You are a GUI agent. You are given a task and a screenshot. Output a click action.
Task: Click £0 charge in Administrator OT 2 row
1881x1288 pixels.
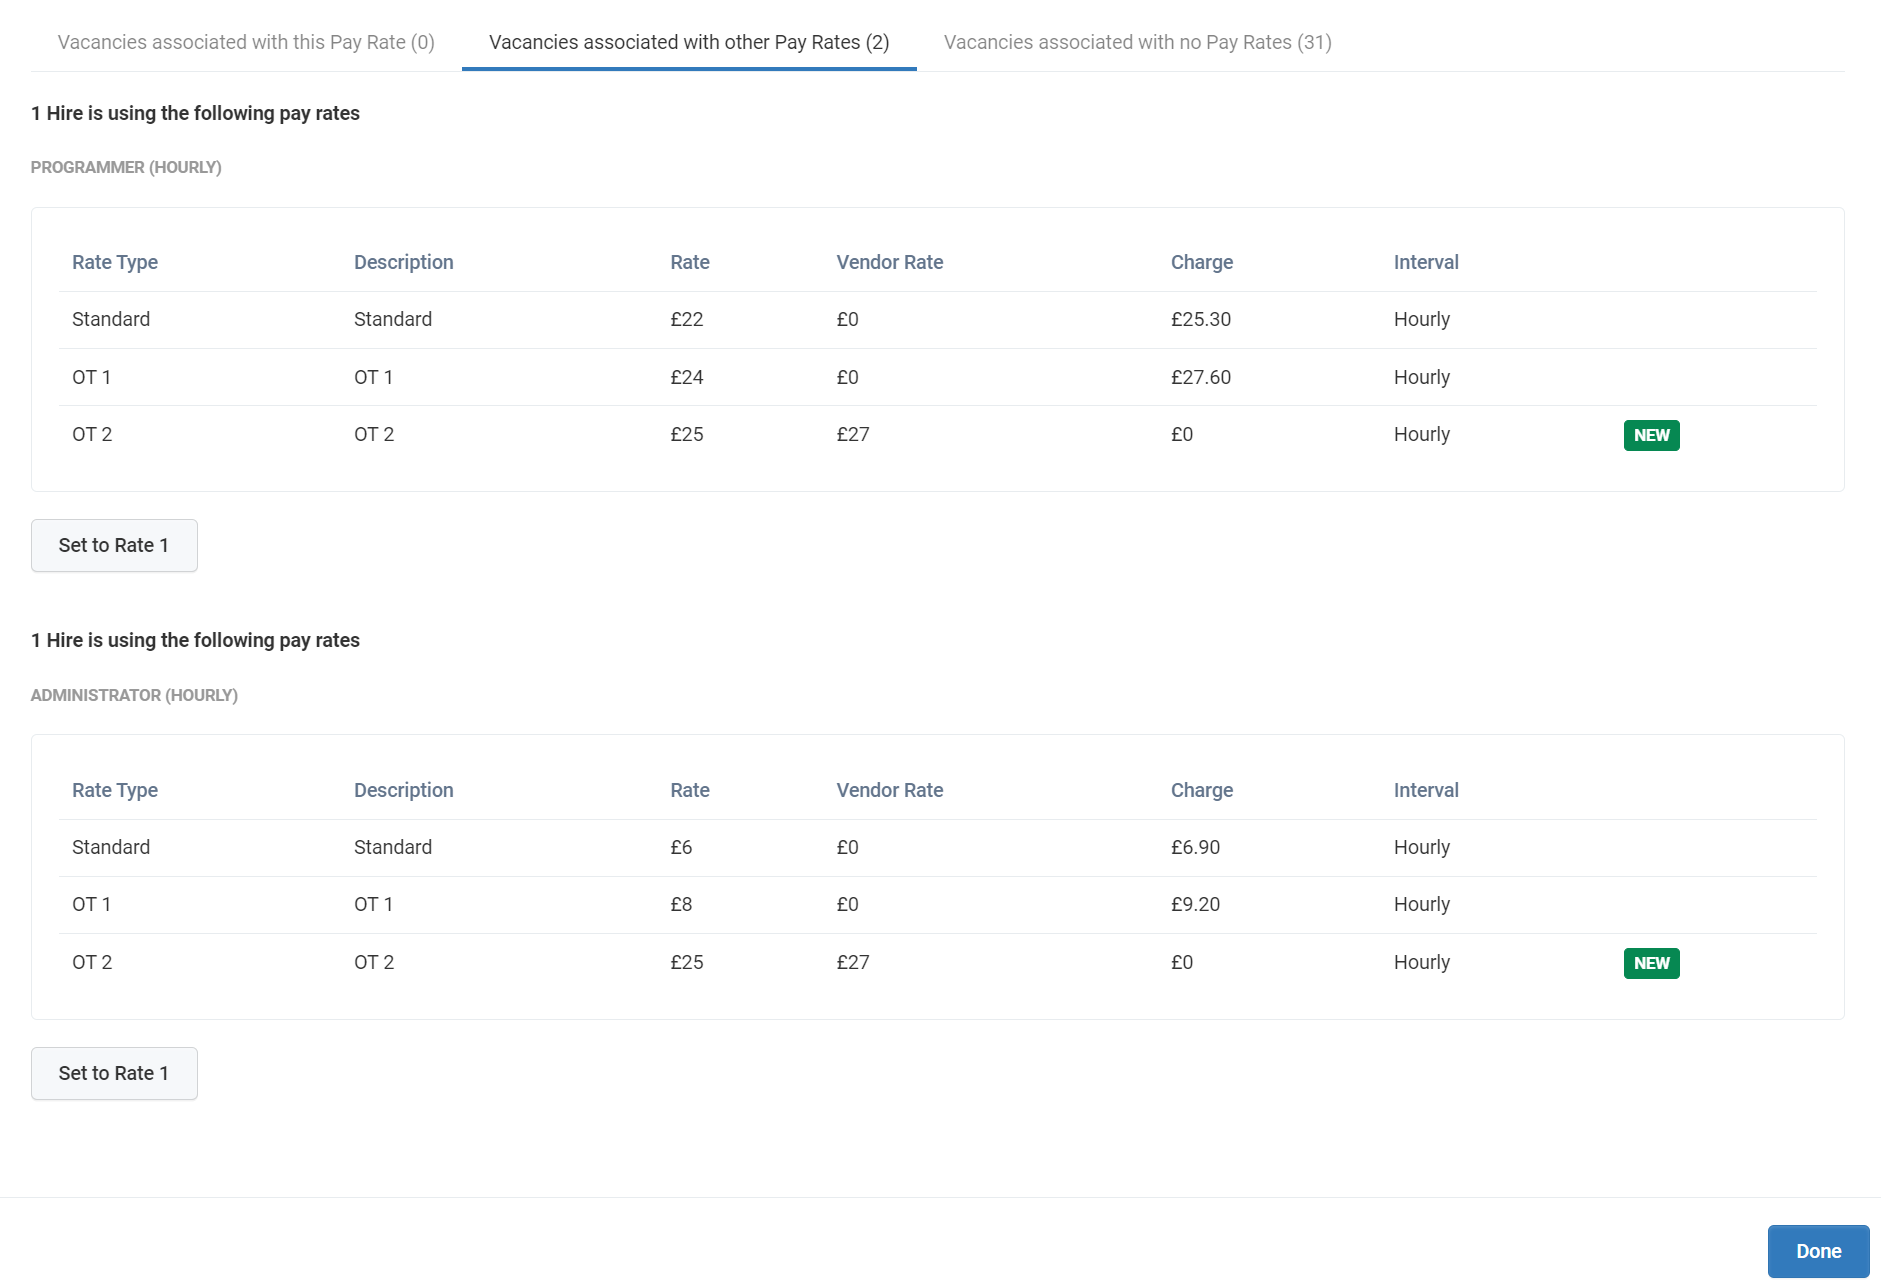(x=1182, y=962)
